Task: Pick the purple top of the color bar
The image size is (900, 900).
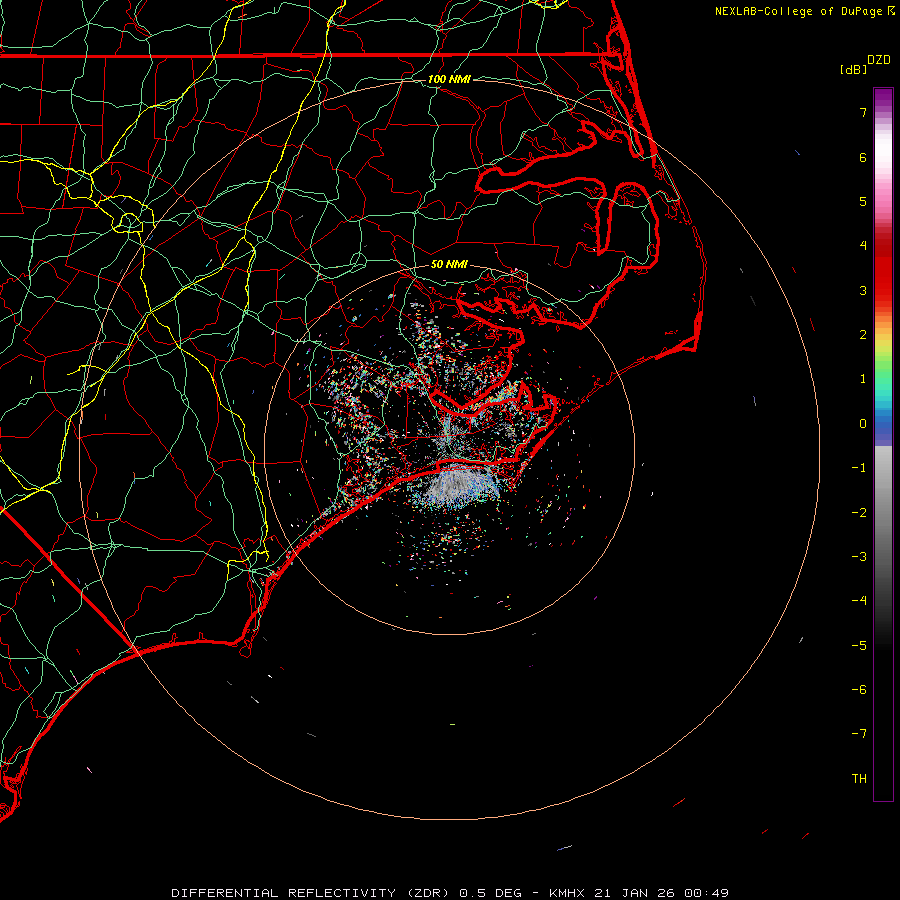Action: pos(883,95)
